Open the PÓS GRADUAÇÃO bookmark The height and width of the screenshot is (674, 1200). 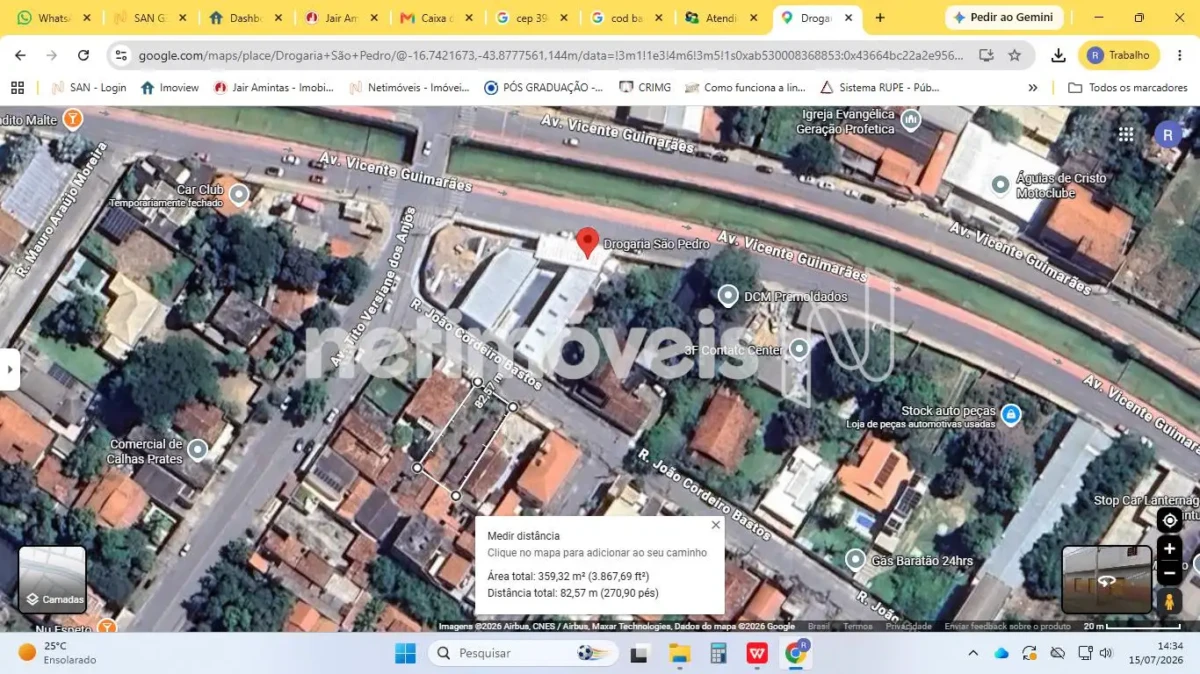click(x=544, y=88)
